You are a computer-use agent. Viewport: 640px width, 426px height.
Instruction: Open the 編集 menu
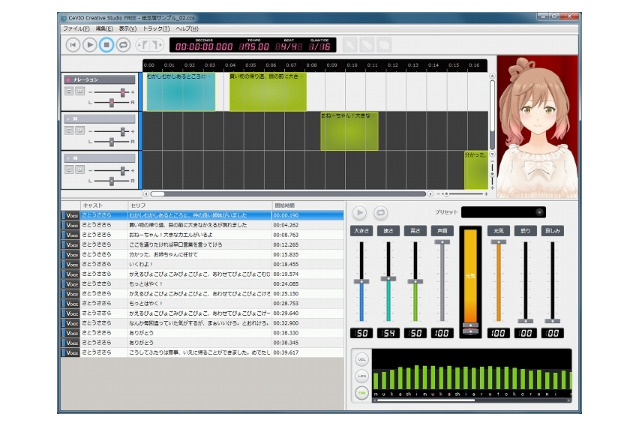104,29
